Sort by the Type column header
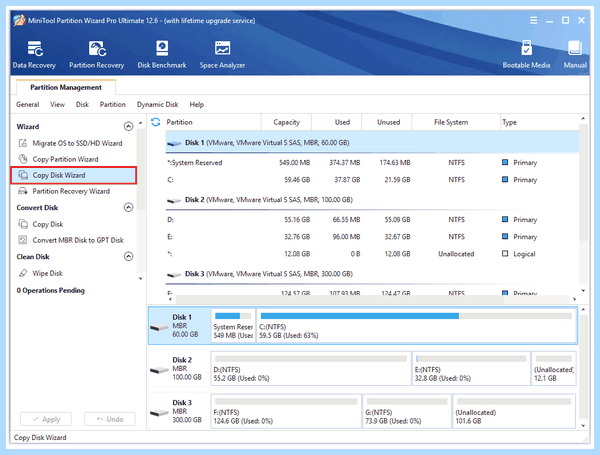The height and width of the screenshot is (455, 600). tap(540, 122)
